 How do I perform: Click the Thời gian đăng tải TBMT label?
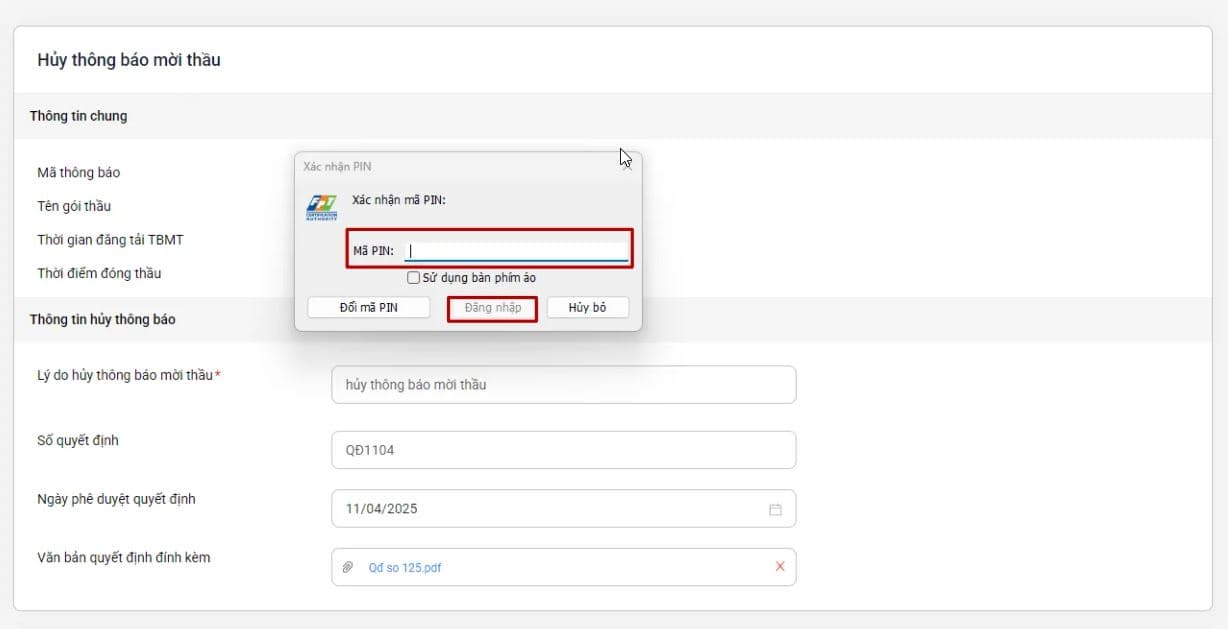[110, 240]
